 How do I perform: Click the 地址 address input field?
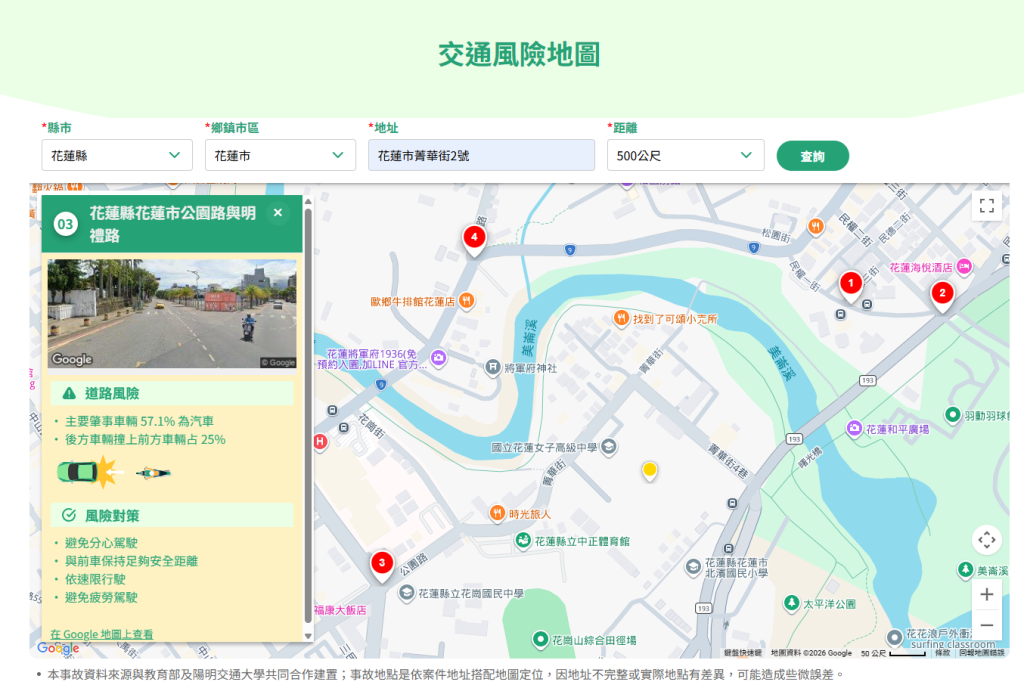click(481, 155)
